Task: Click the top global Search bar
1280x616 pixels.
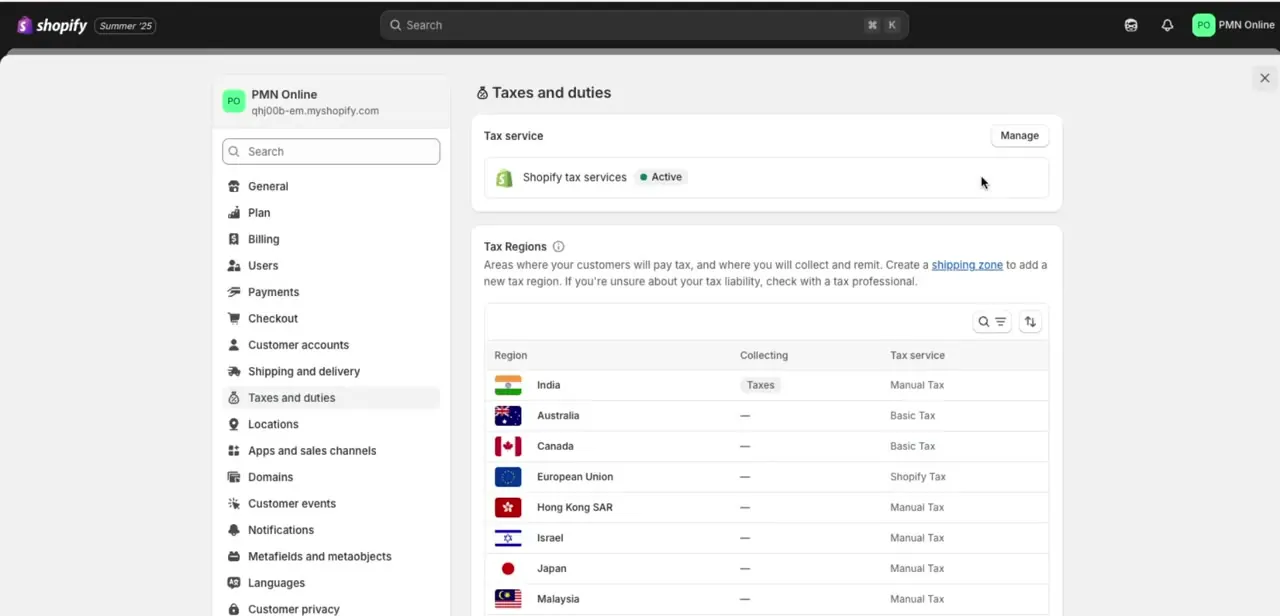Action: pyautogui.click(x=644, y=25)
